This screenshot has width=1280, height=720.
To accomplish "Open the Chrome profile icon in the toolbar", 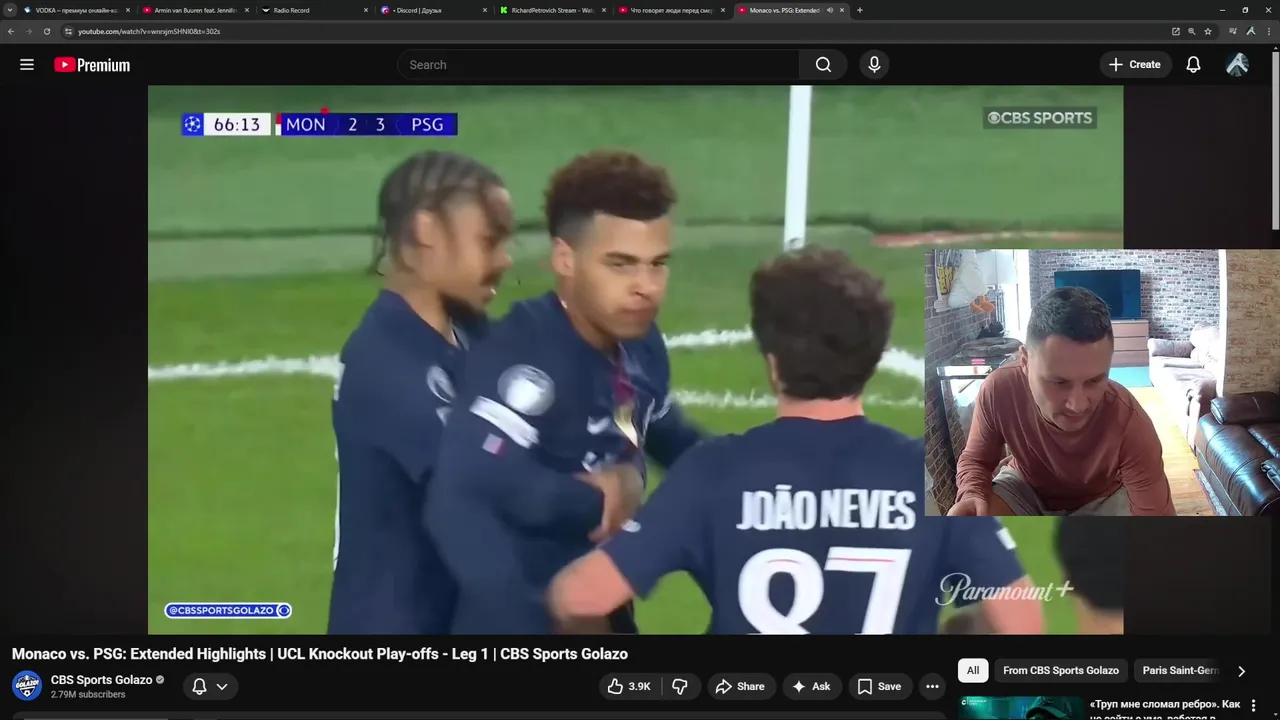I will tap(1250, 31).
